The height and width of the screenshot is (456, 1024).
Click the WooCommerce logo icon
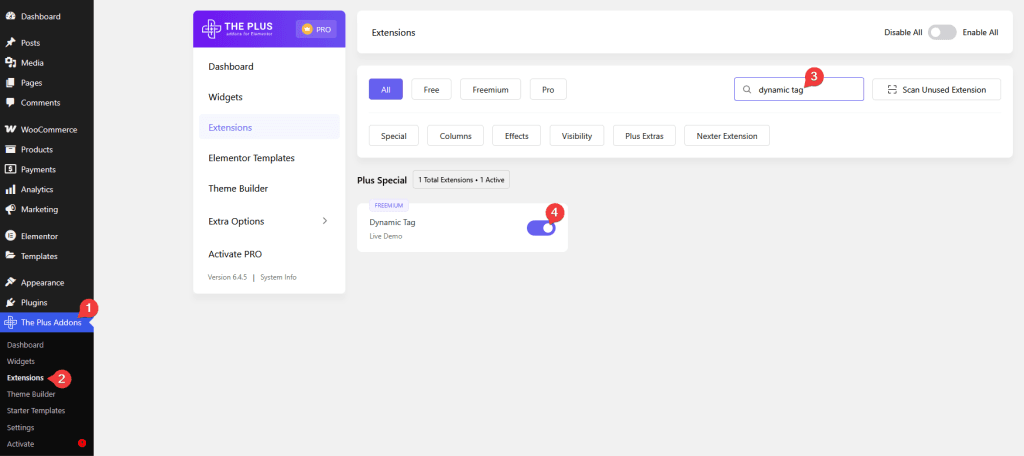10,129
